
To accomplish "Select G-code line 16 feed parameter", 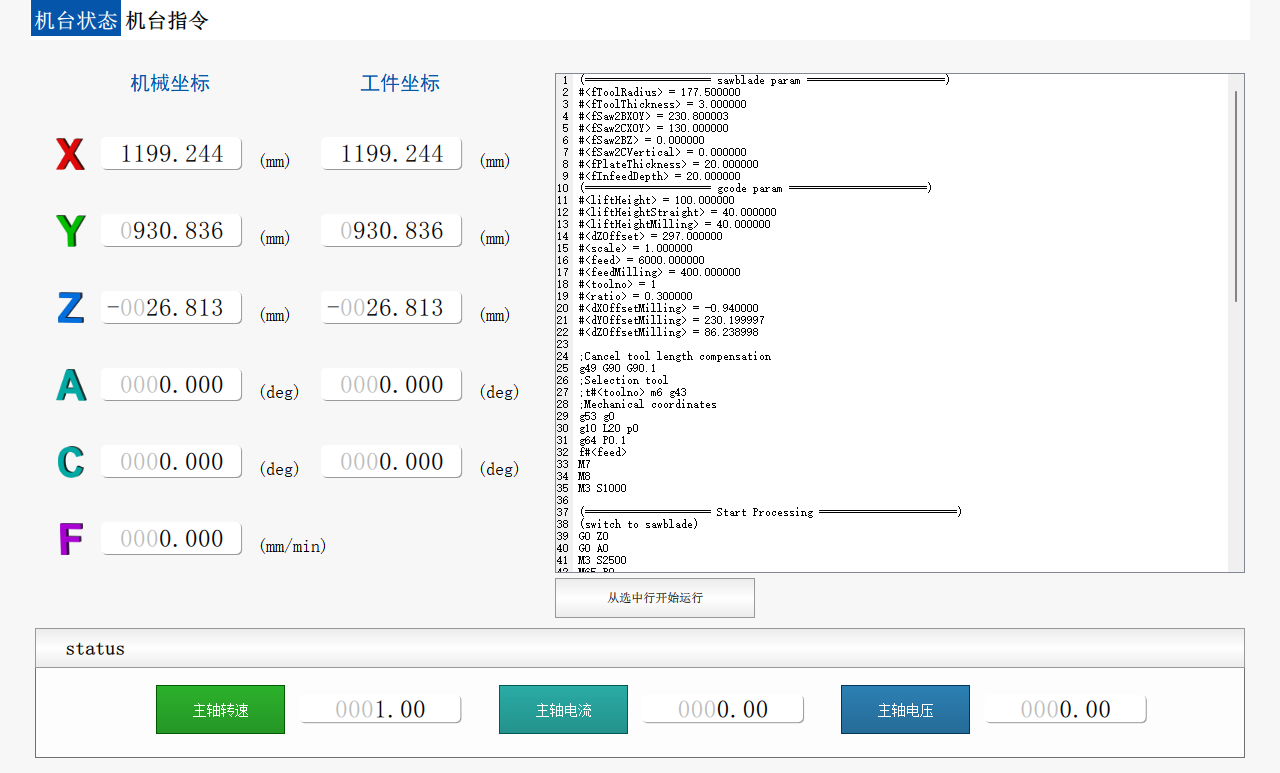I will tap(642, 260).
